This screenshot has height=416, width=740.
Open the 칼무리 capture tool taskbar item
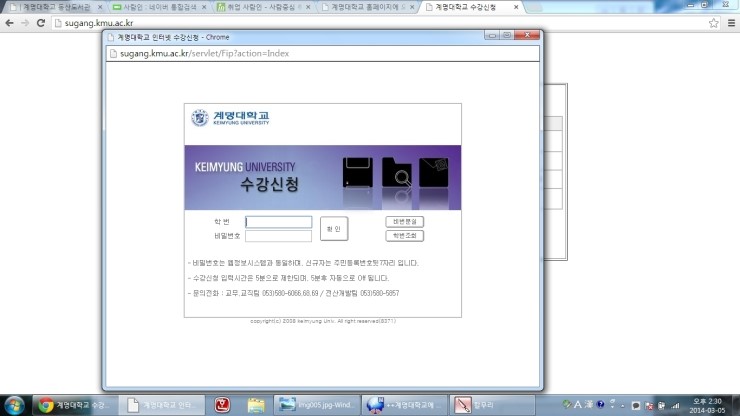(x=492, y=405)
